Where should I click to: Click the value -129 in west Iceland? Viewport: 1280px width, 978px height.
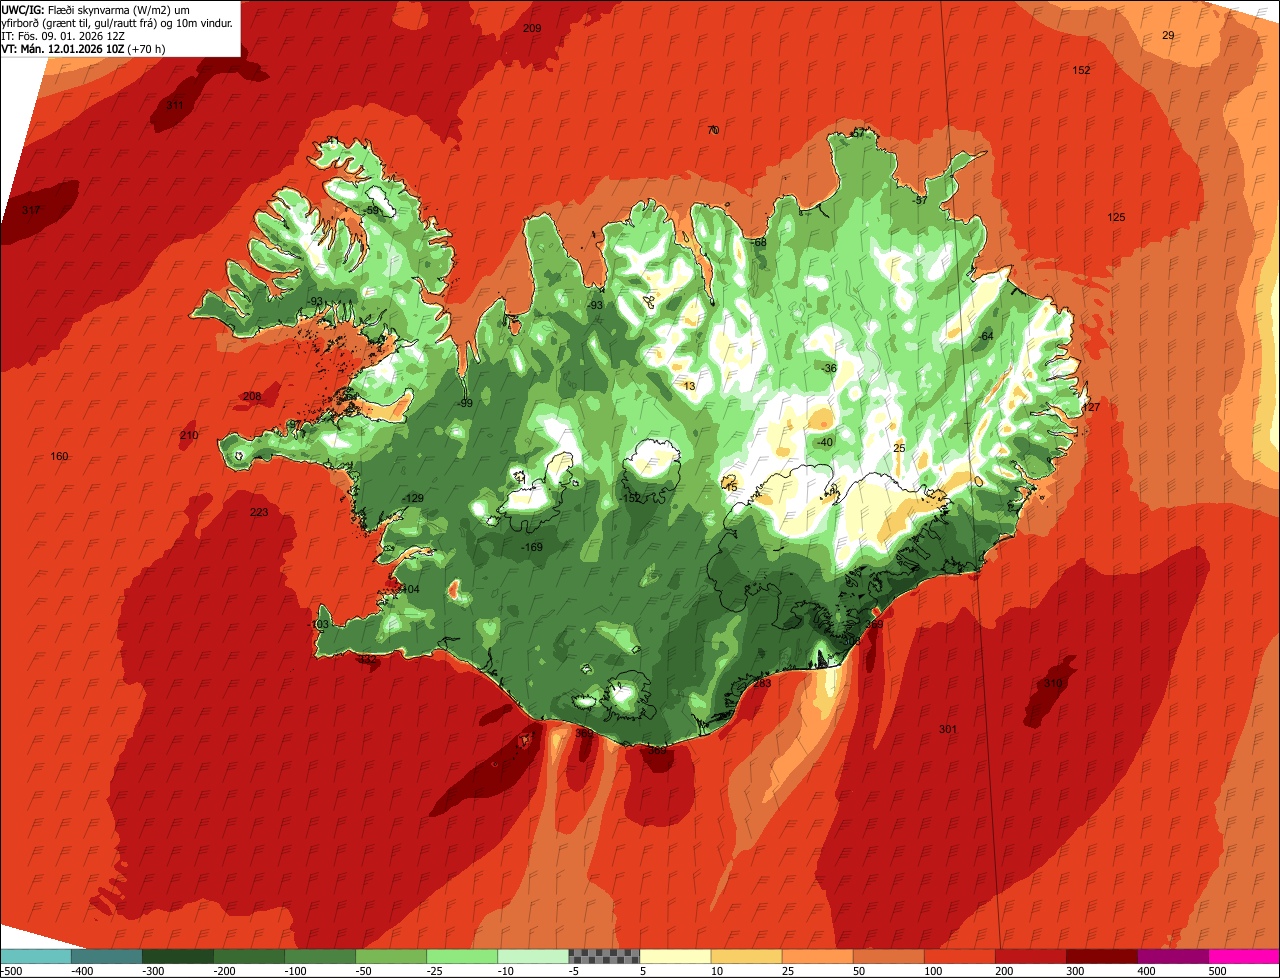(412, 498)
